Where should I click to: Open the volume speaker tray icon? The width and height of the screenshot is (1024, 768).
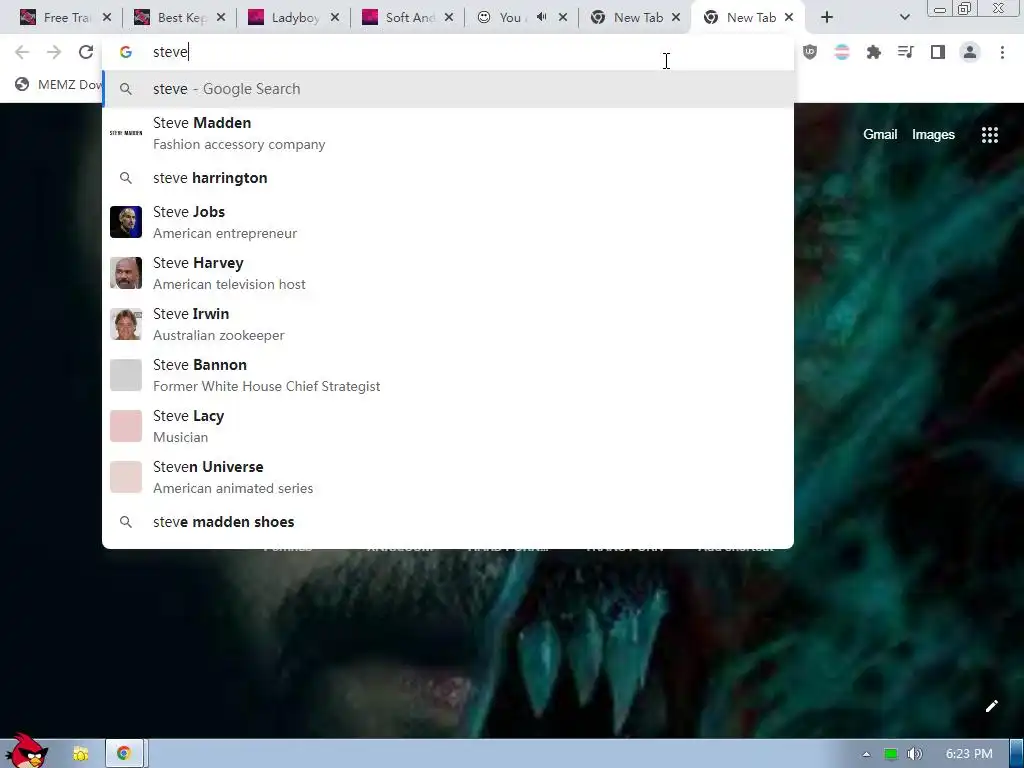[x=915, y=754]
